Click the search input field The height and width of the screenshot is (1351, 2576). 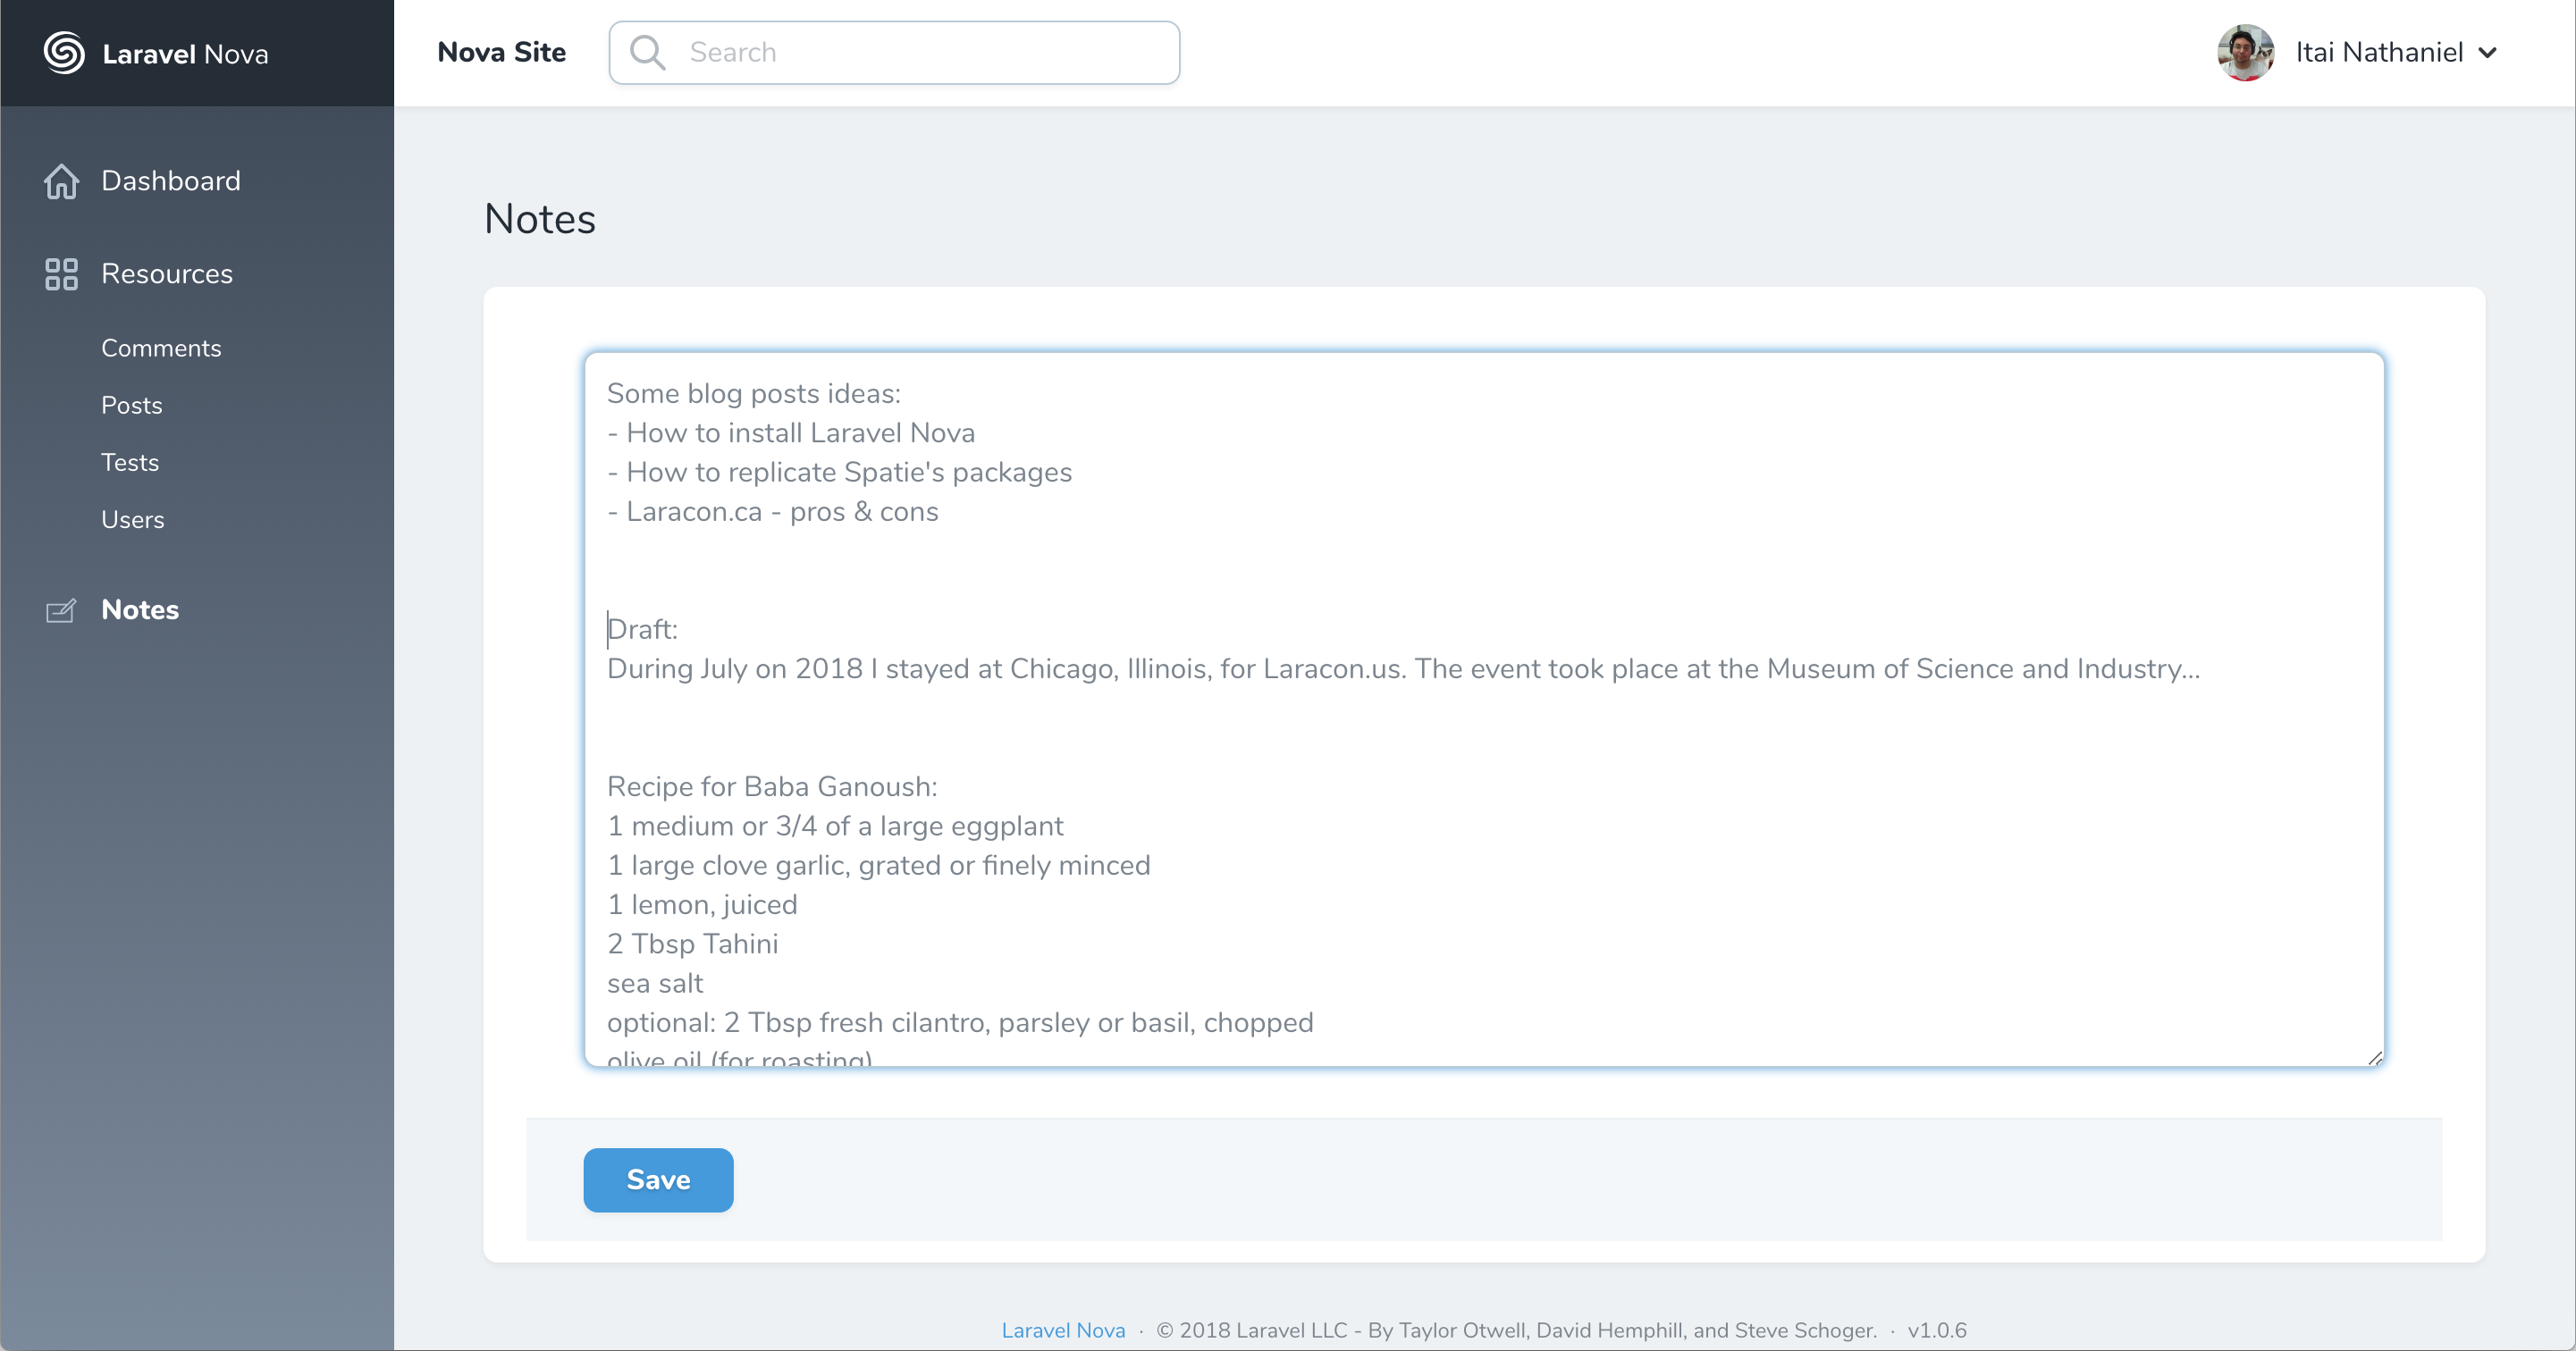(900, 51)
